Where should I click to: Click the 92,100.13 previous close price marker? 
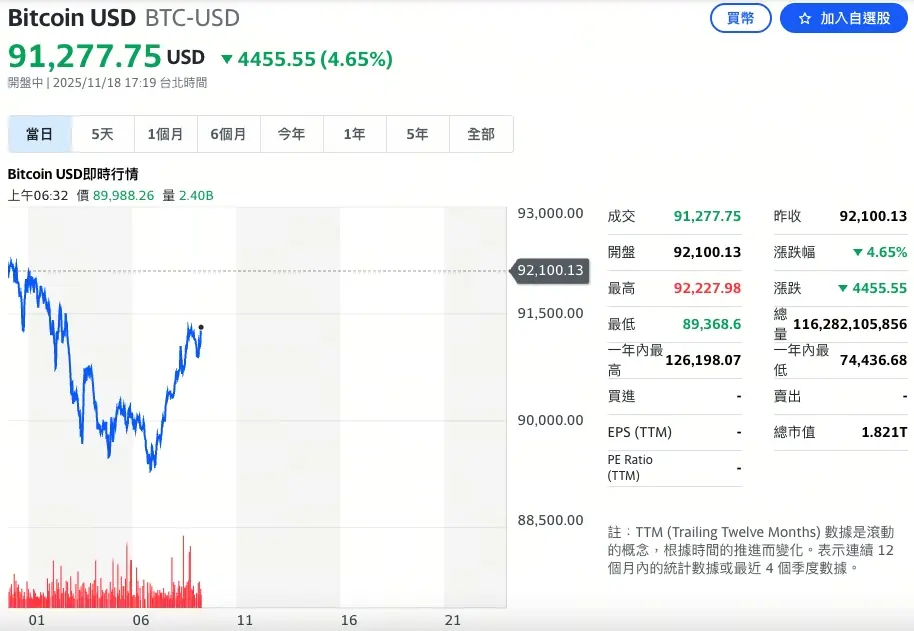pos(549,270)
